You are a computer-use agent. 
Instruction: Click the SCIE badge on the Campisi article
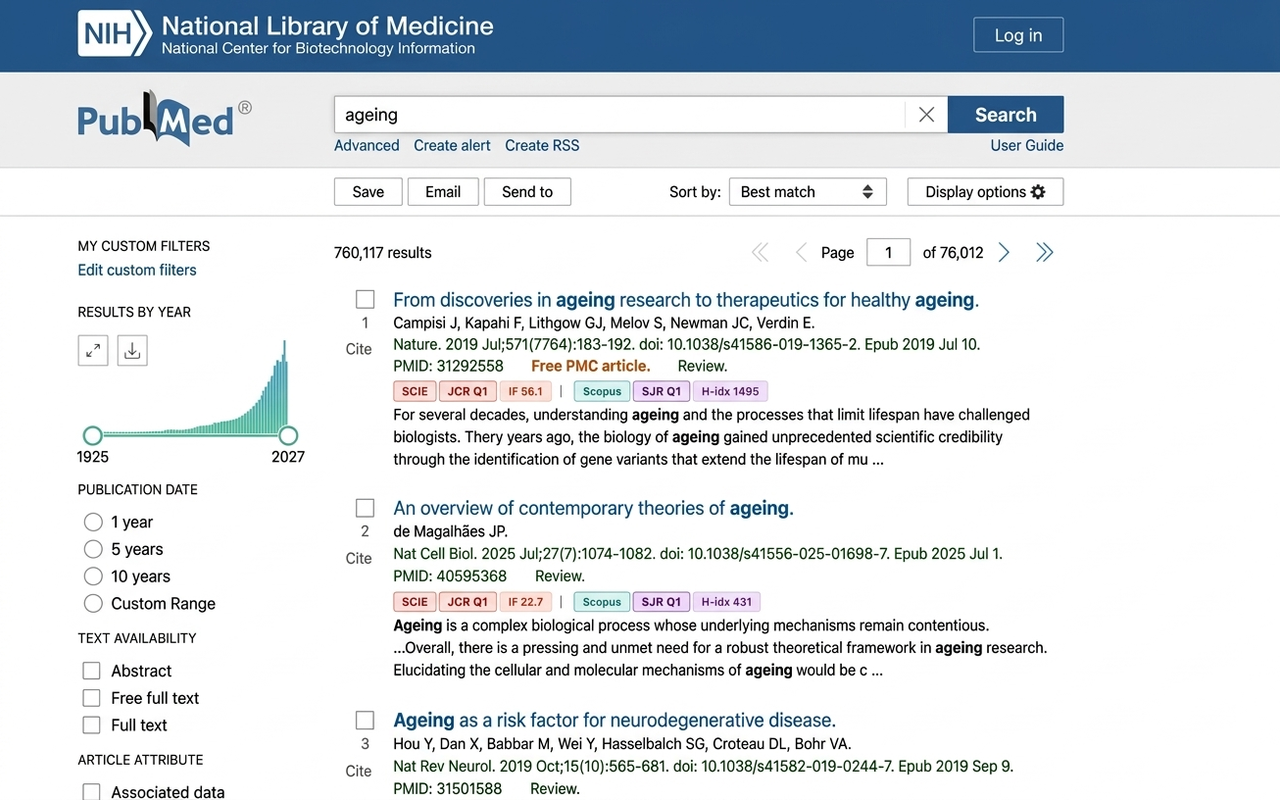pyautogui.click(x=415, y=391)
